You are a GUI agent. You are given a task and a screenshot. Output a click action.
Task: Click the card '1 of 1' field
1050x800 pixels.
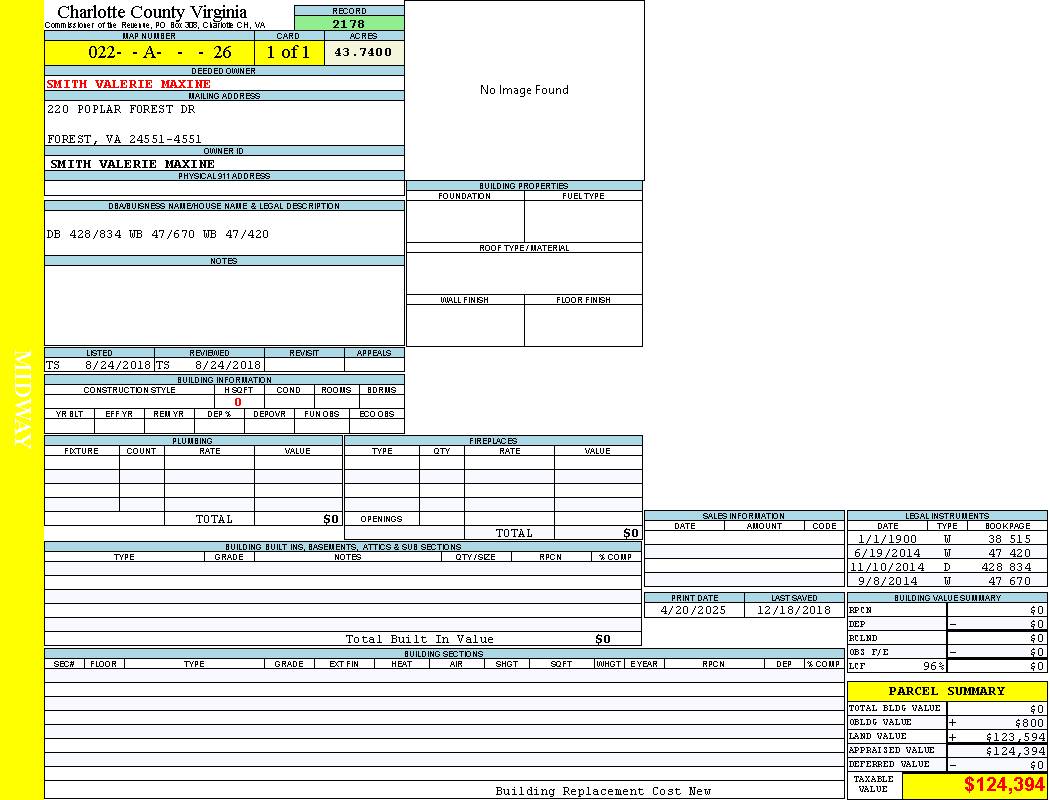click(x=288, y=53)
